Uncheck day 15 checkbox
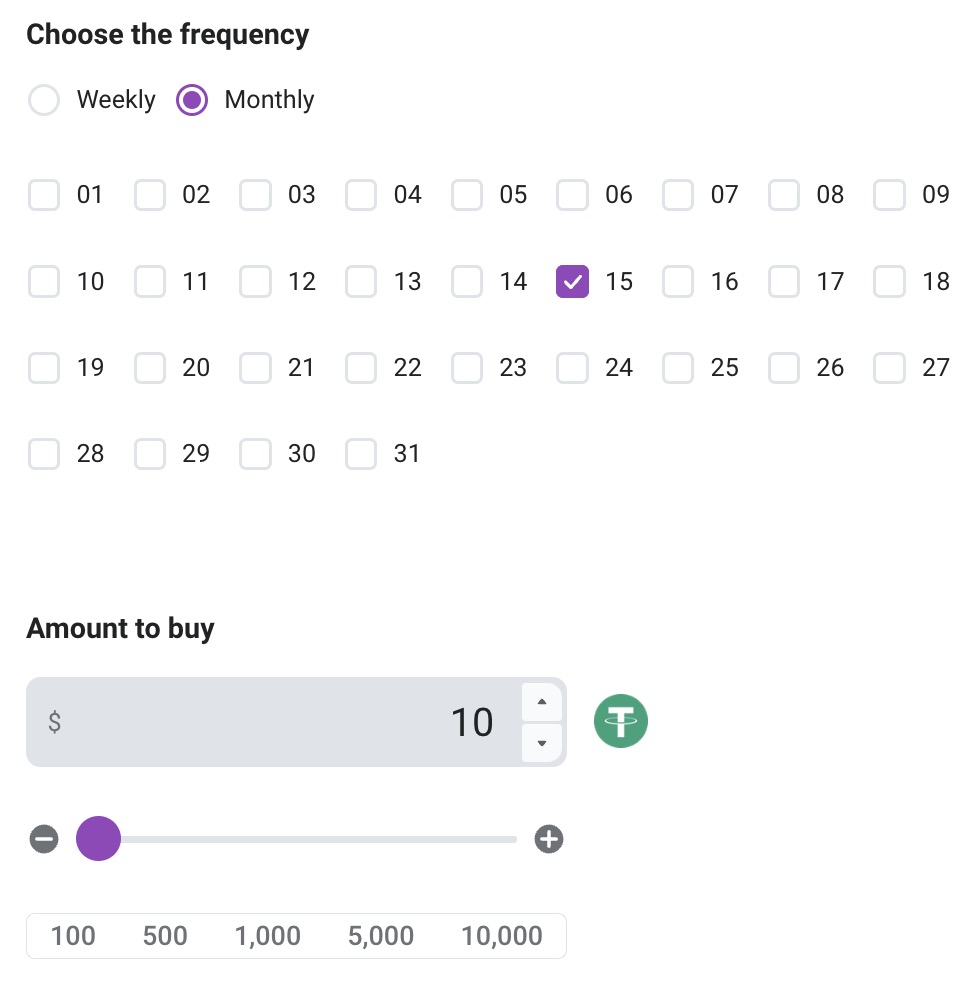The image size is (970, 992). click(x=573, y=282)
